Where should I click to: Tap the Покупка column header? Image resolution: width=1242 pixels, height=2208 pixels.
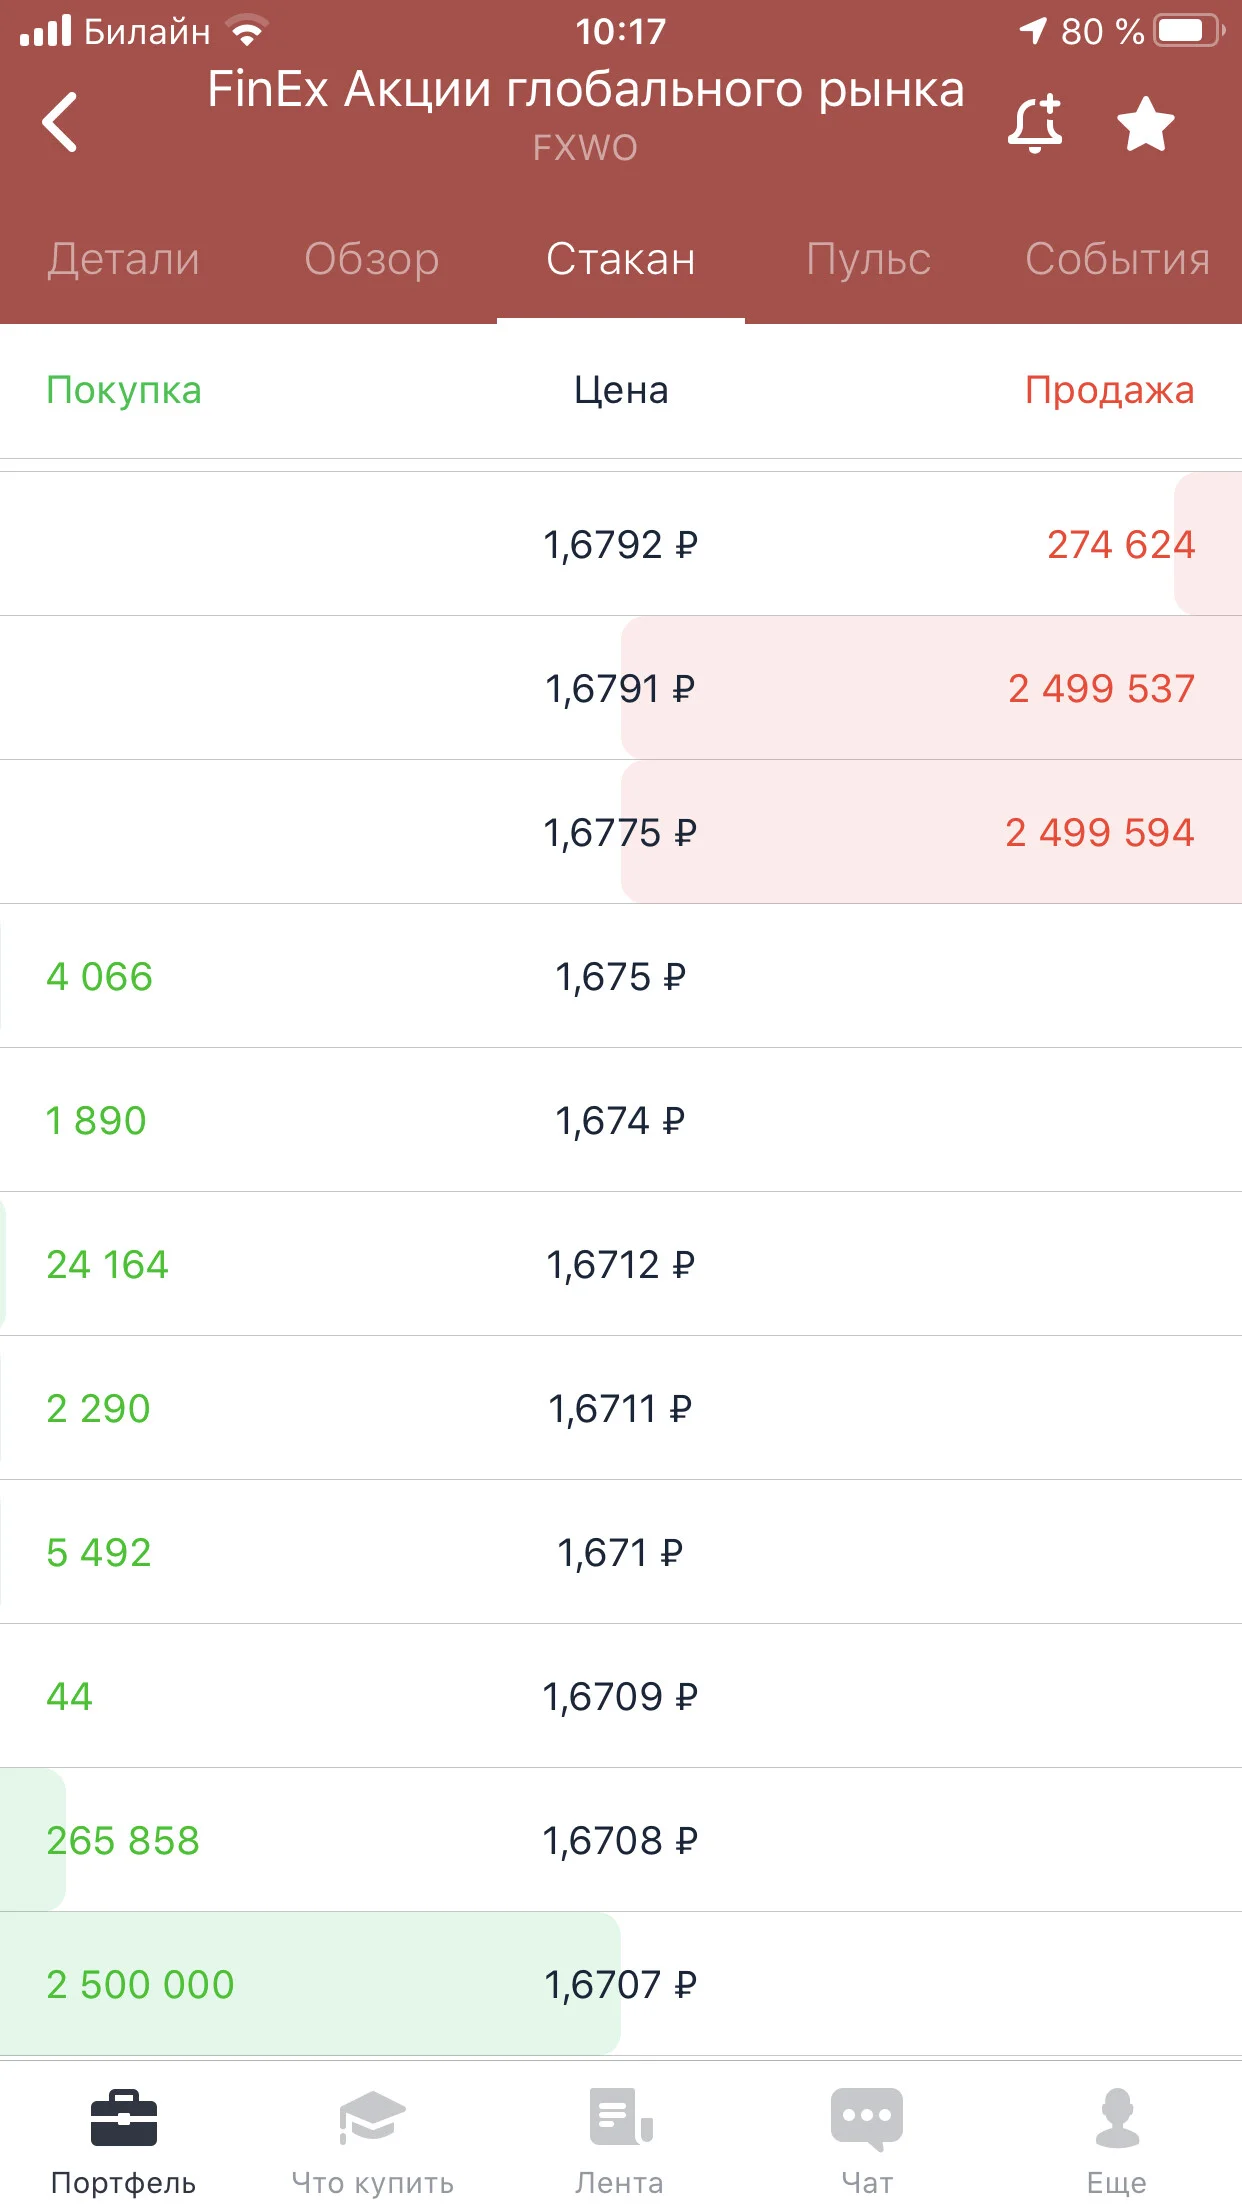[x=124, y=390]
